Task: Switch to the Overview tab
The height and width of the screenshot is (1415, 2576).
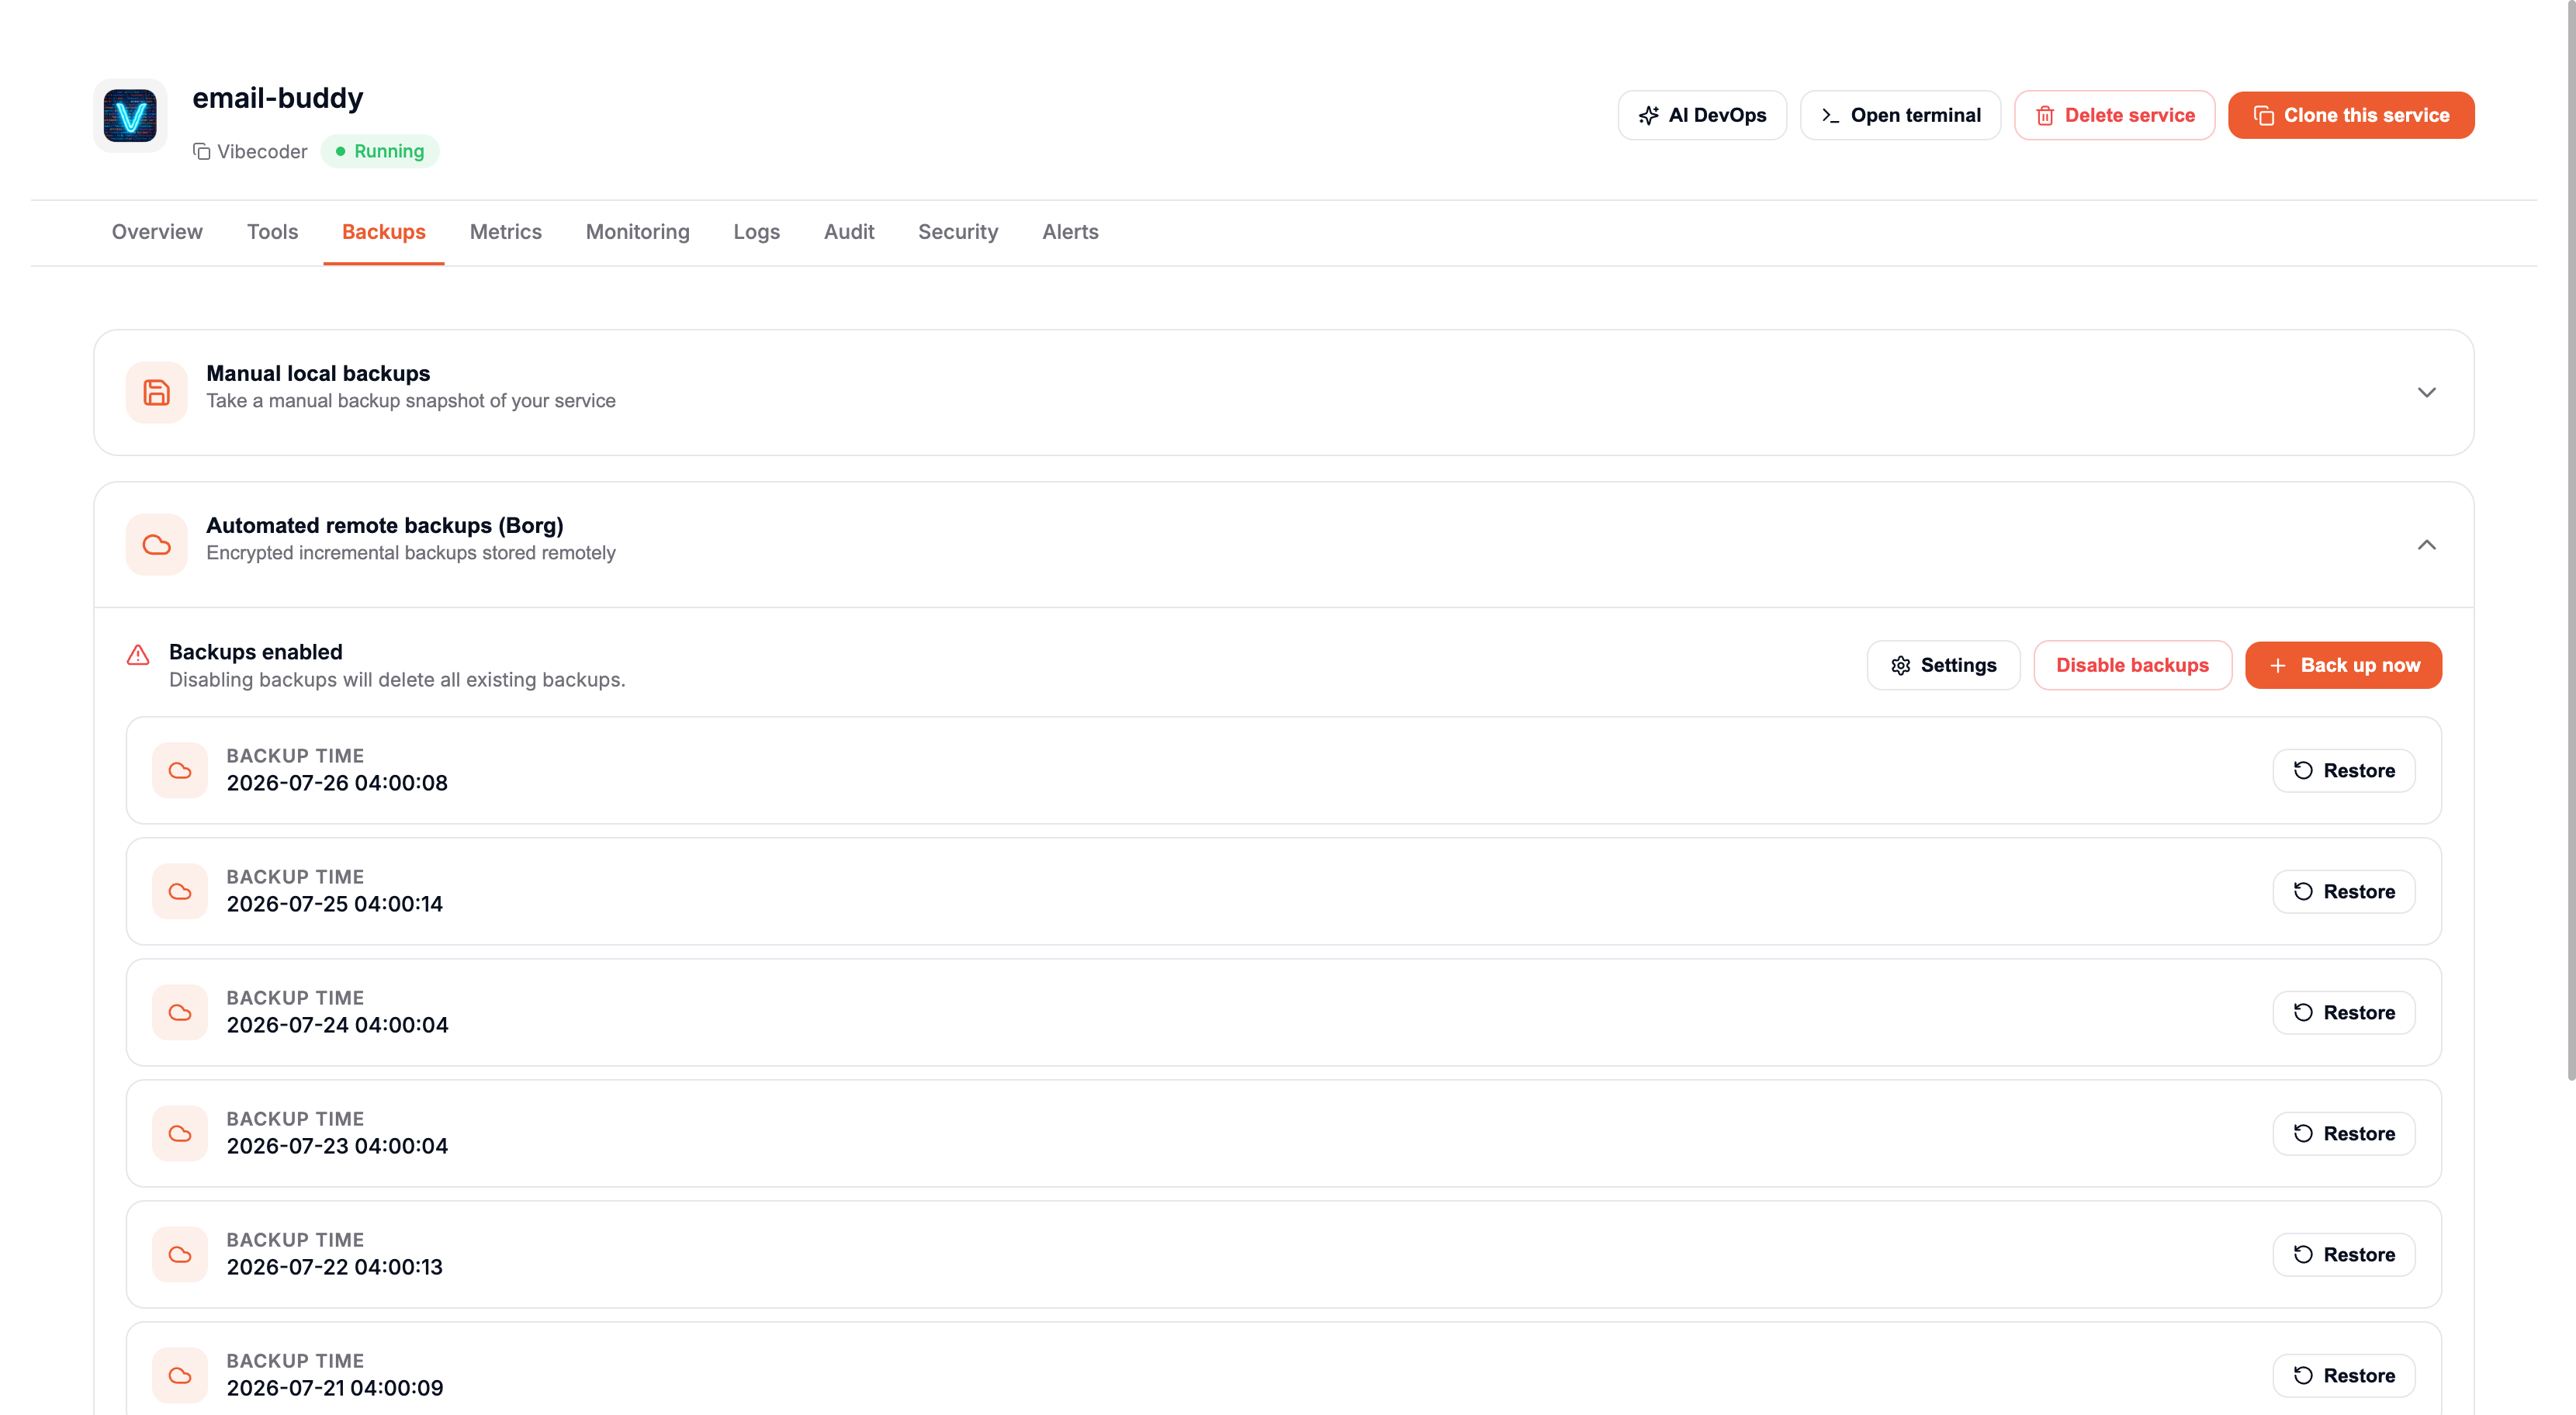Action: tap(157, 232)
